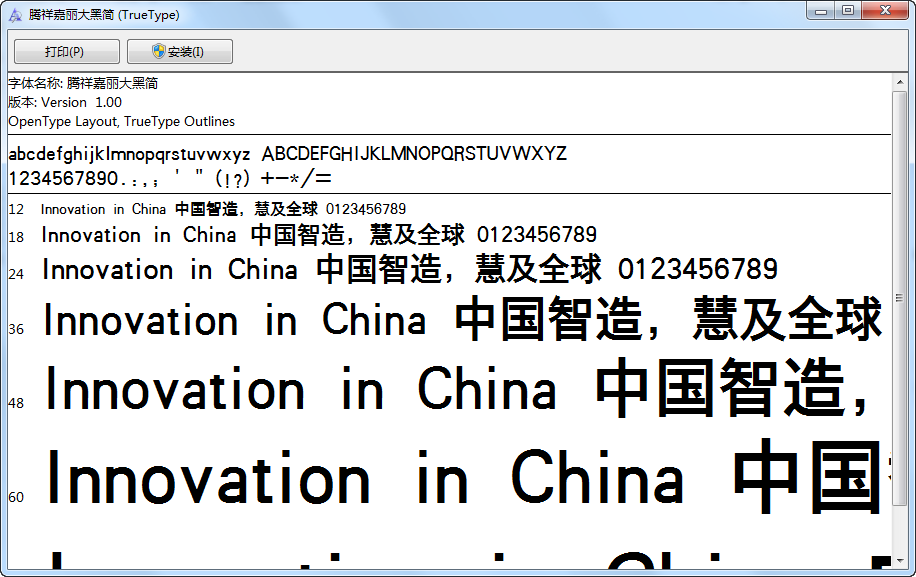Viewport: 916px width, 577px height.
Task: Click the size 48 sample line
Action: click(456, 388)
